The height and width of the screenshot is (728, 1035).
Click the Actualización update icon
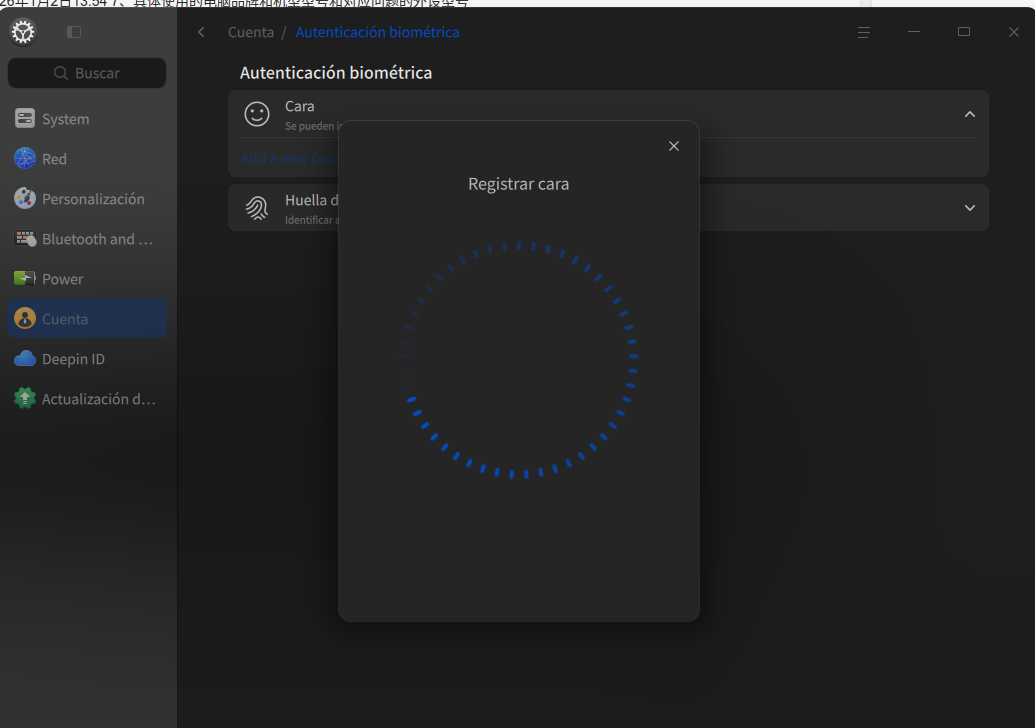25,399
